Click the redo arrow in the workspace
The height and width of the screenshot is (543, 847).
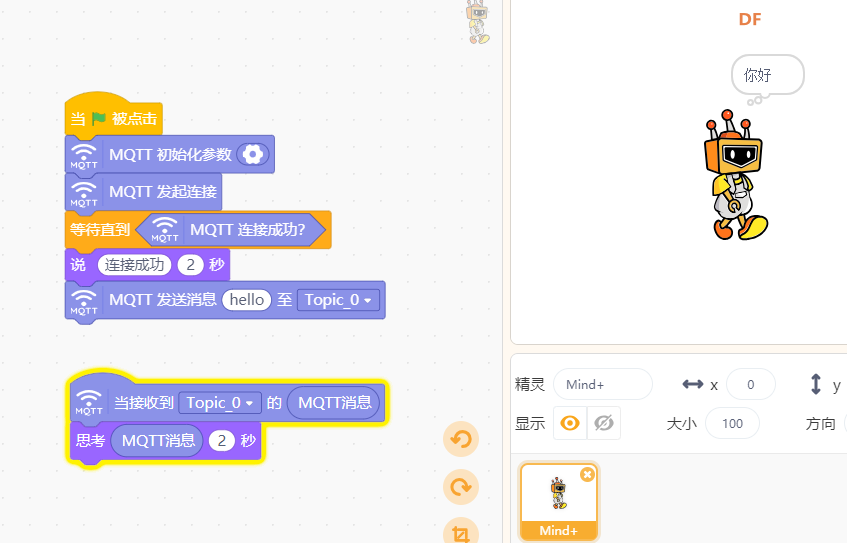click(461, 487)
